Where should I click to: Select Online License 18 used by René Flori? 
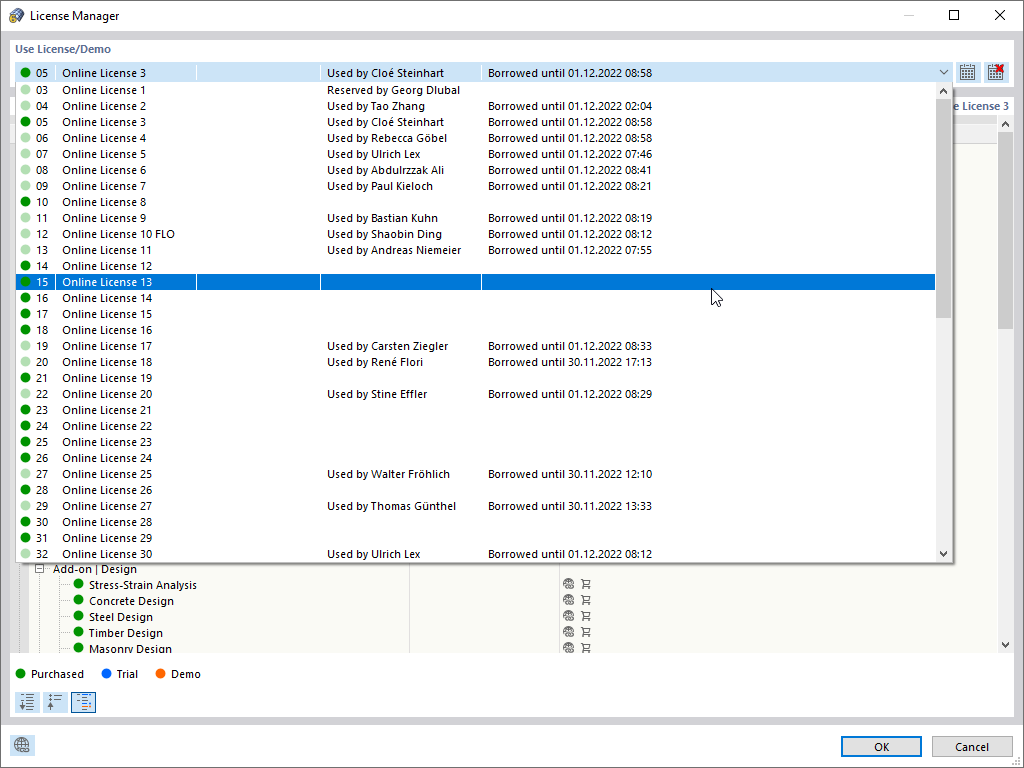click(x=475, y=362)
